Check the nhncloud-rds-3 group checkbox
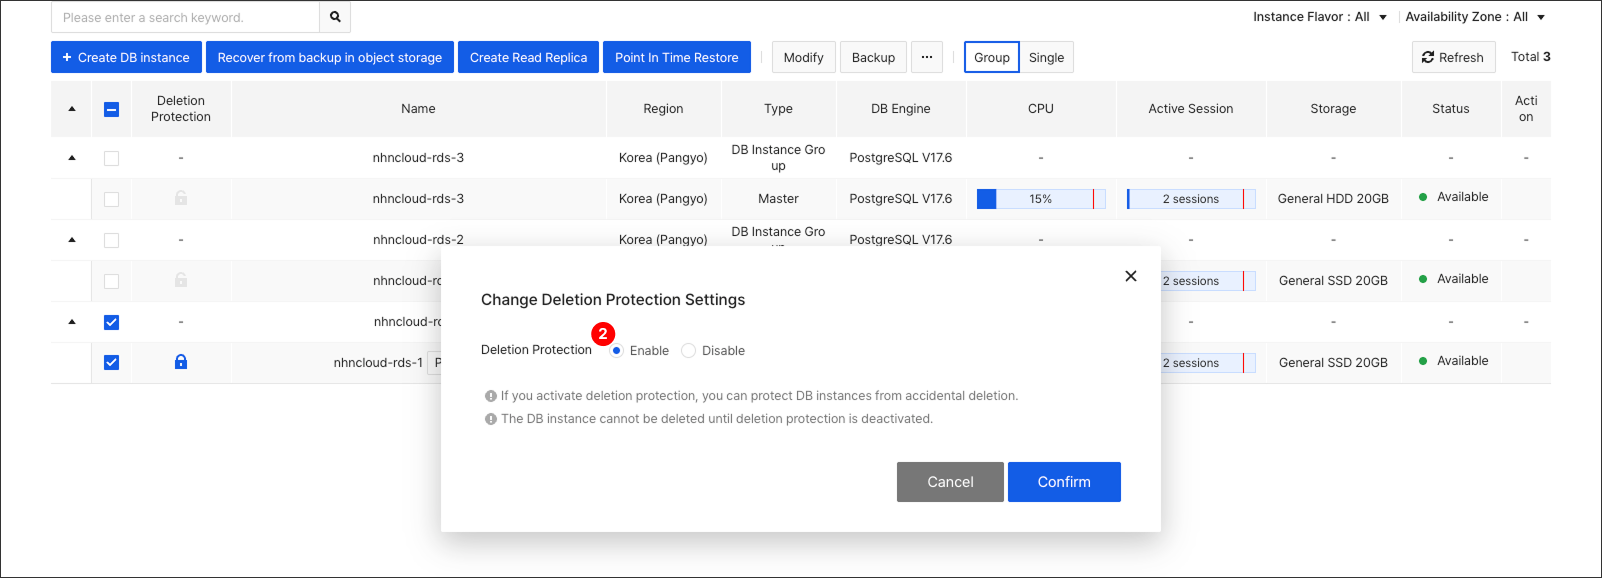1602x578 pixels. (111, 158)
